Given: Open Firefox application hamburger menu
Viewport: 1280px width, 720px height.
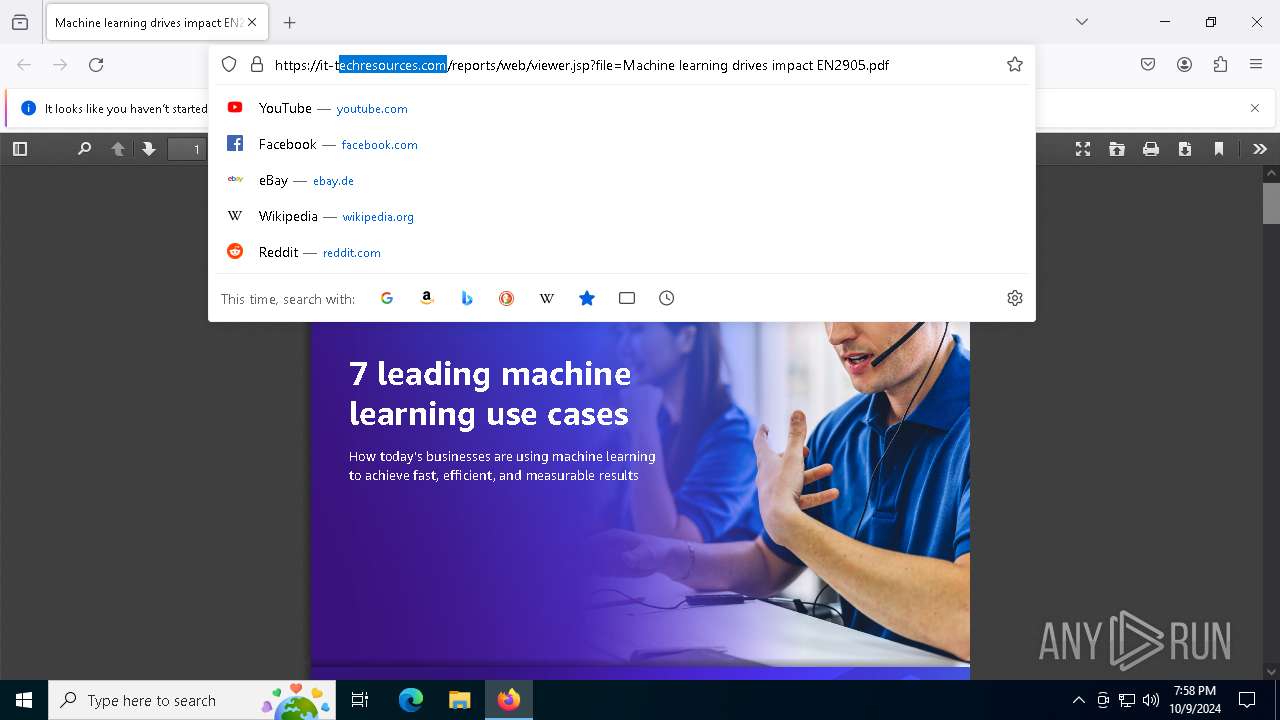Looking at the screenshot, I should [x=1256, y=65].
